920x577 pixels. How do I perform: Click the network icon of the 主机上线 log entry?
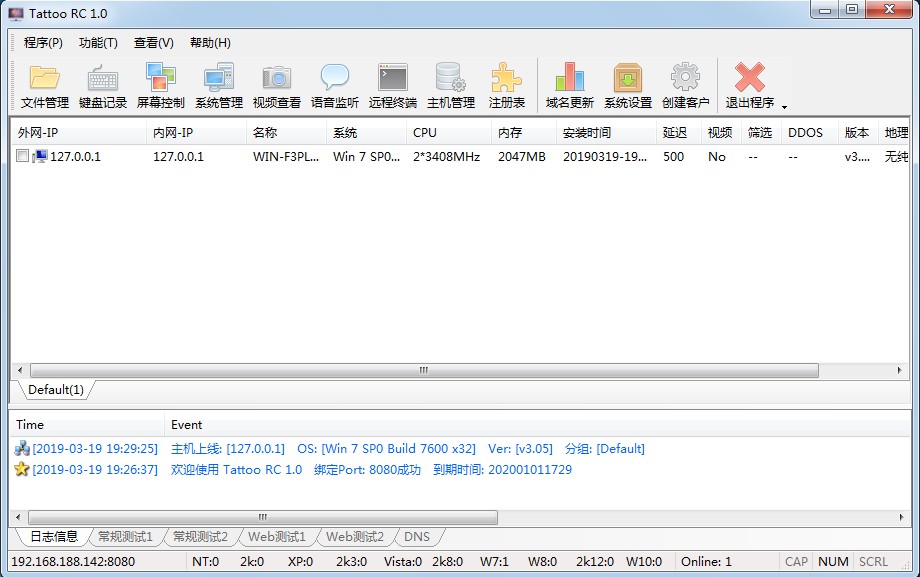(22, 448)
